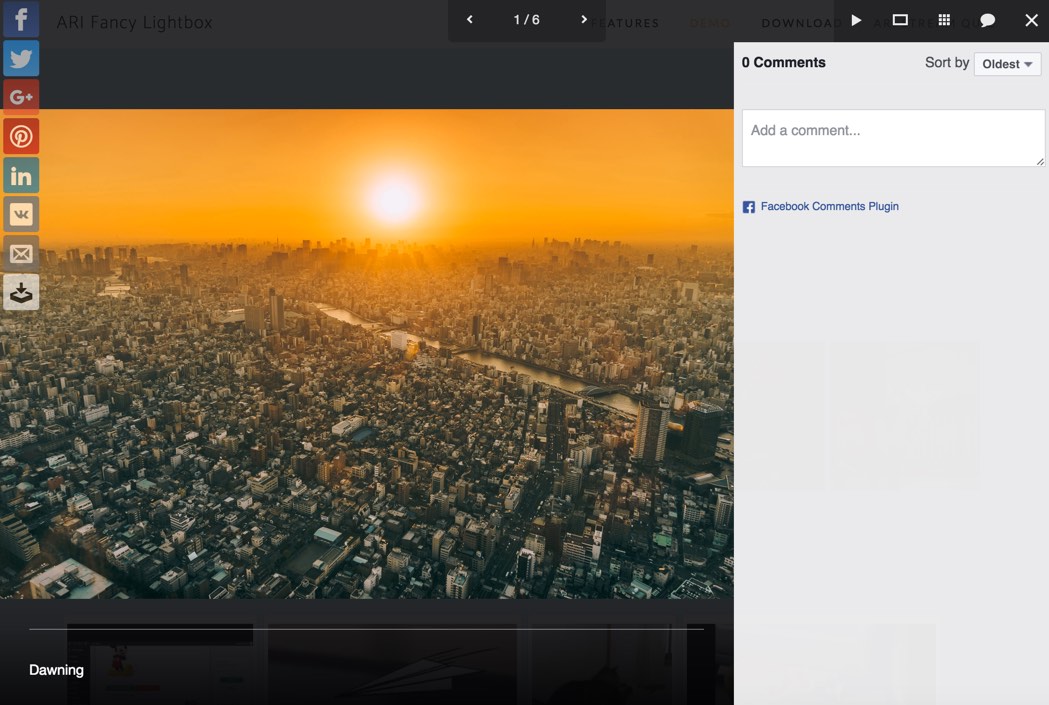Open the Facebook Comments Plugin link
Screen dimensions: 1049x705
coord(829,207)
